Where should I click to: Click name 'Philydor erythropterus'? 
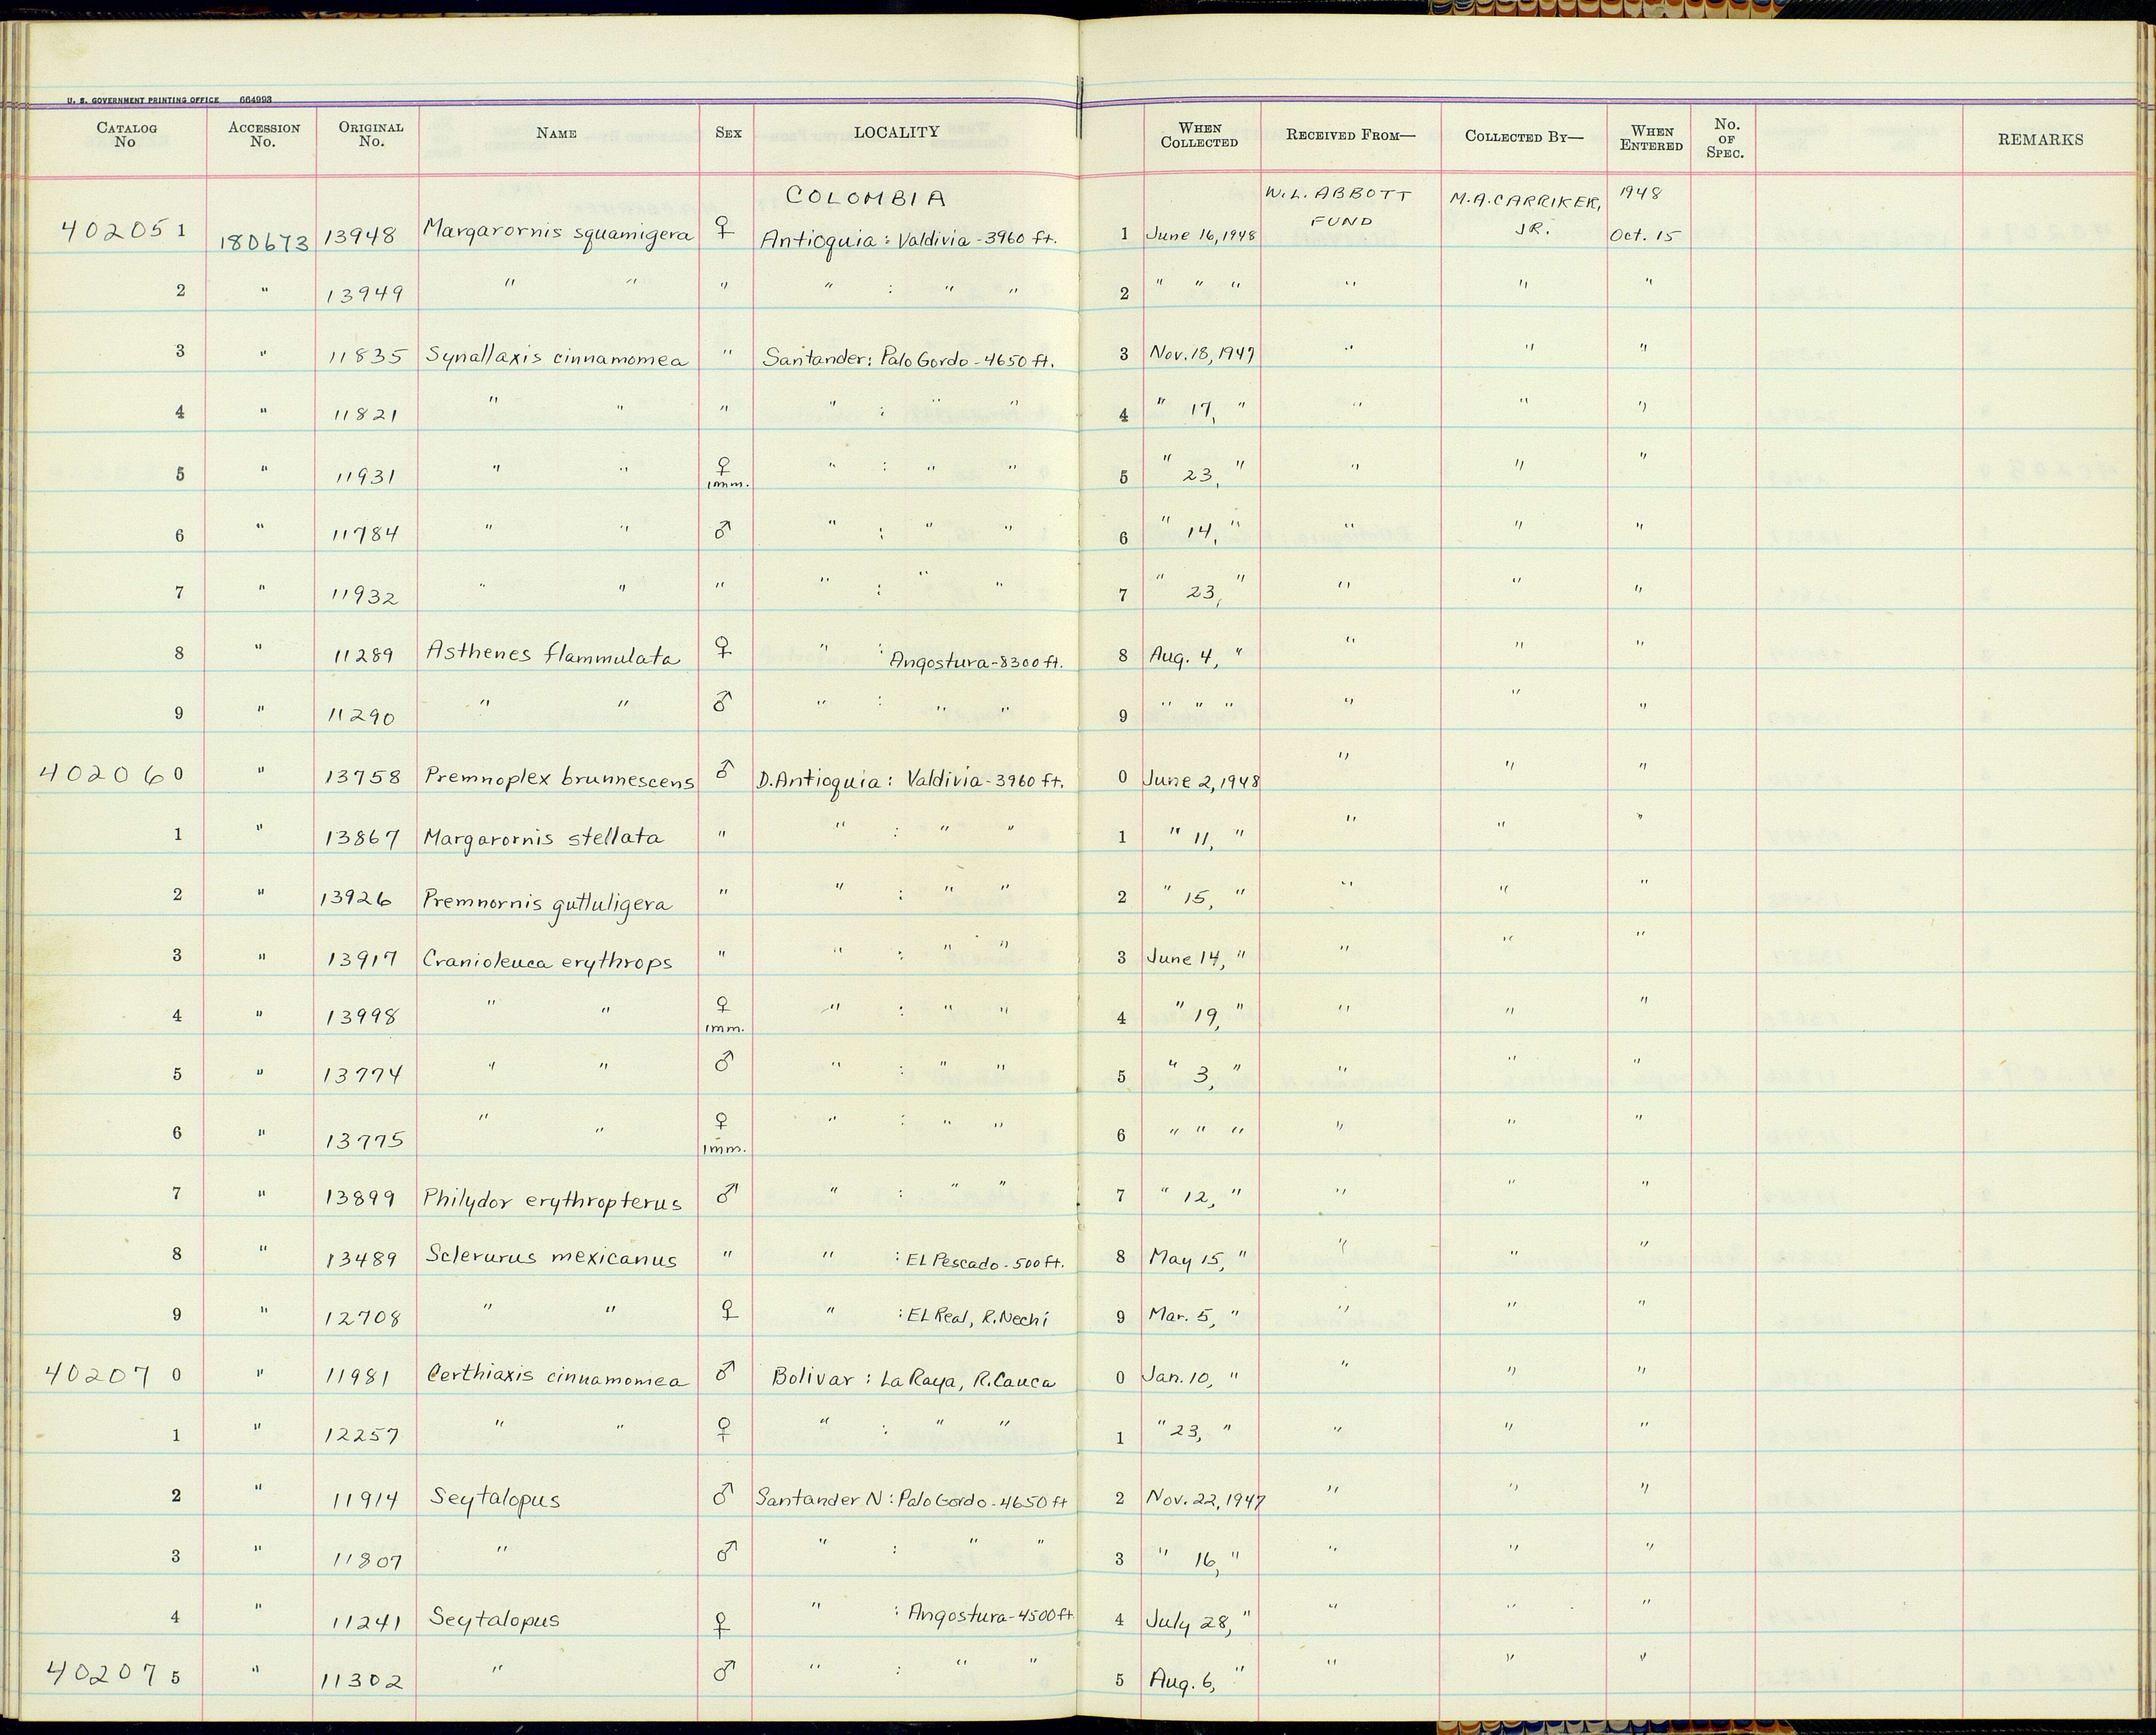(x=553, y=1200)
